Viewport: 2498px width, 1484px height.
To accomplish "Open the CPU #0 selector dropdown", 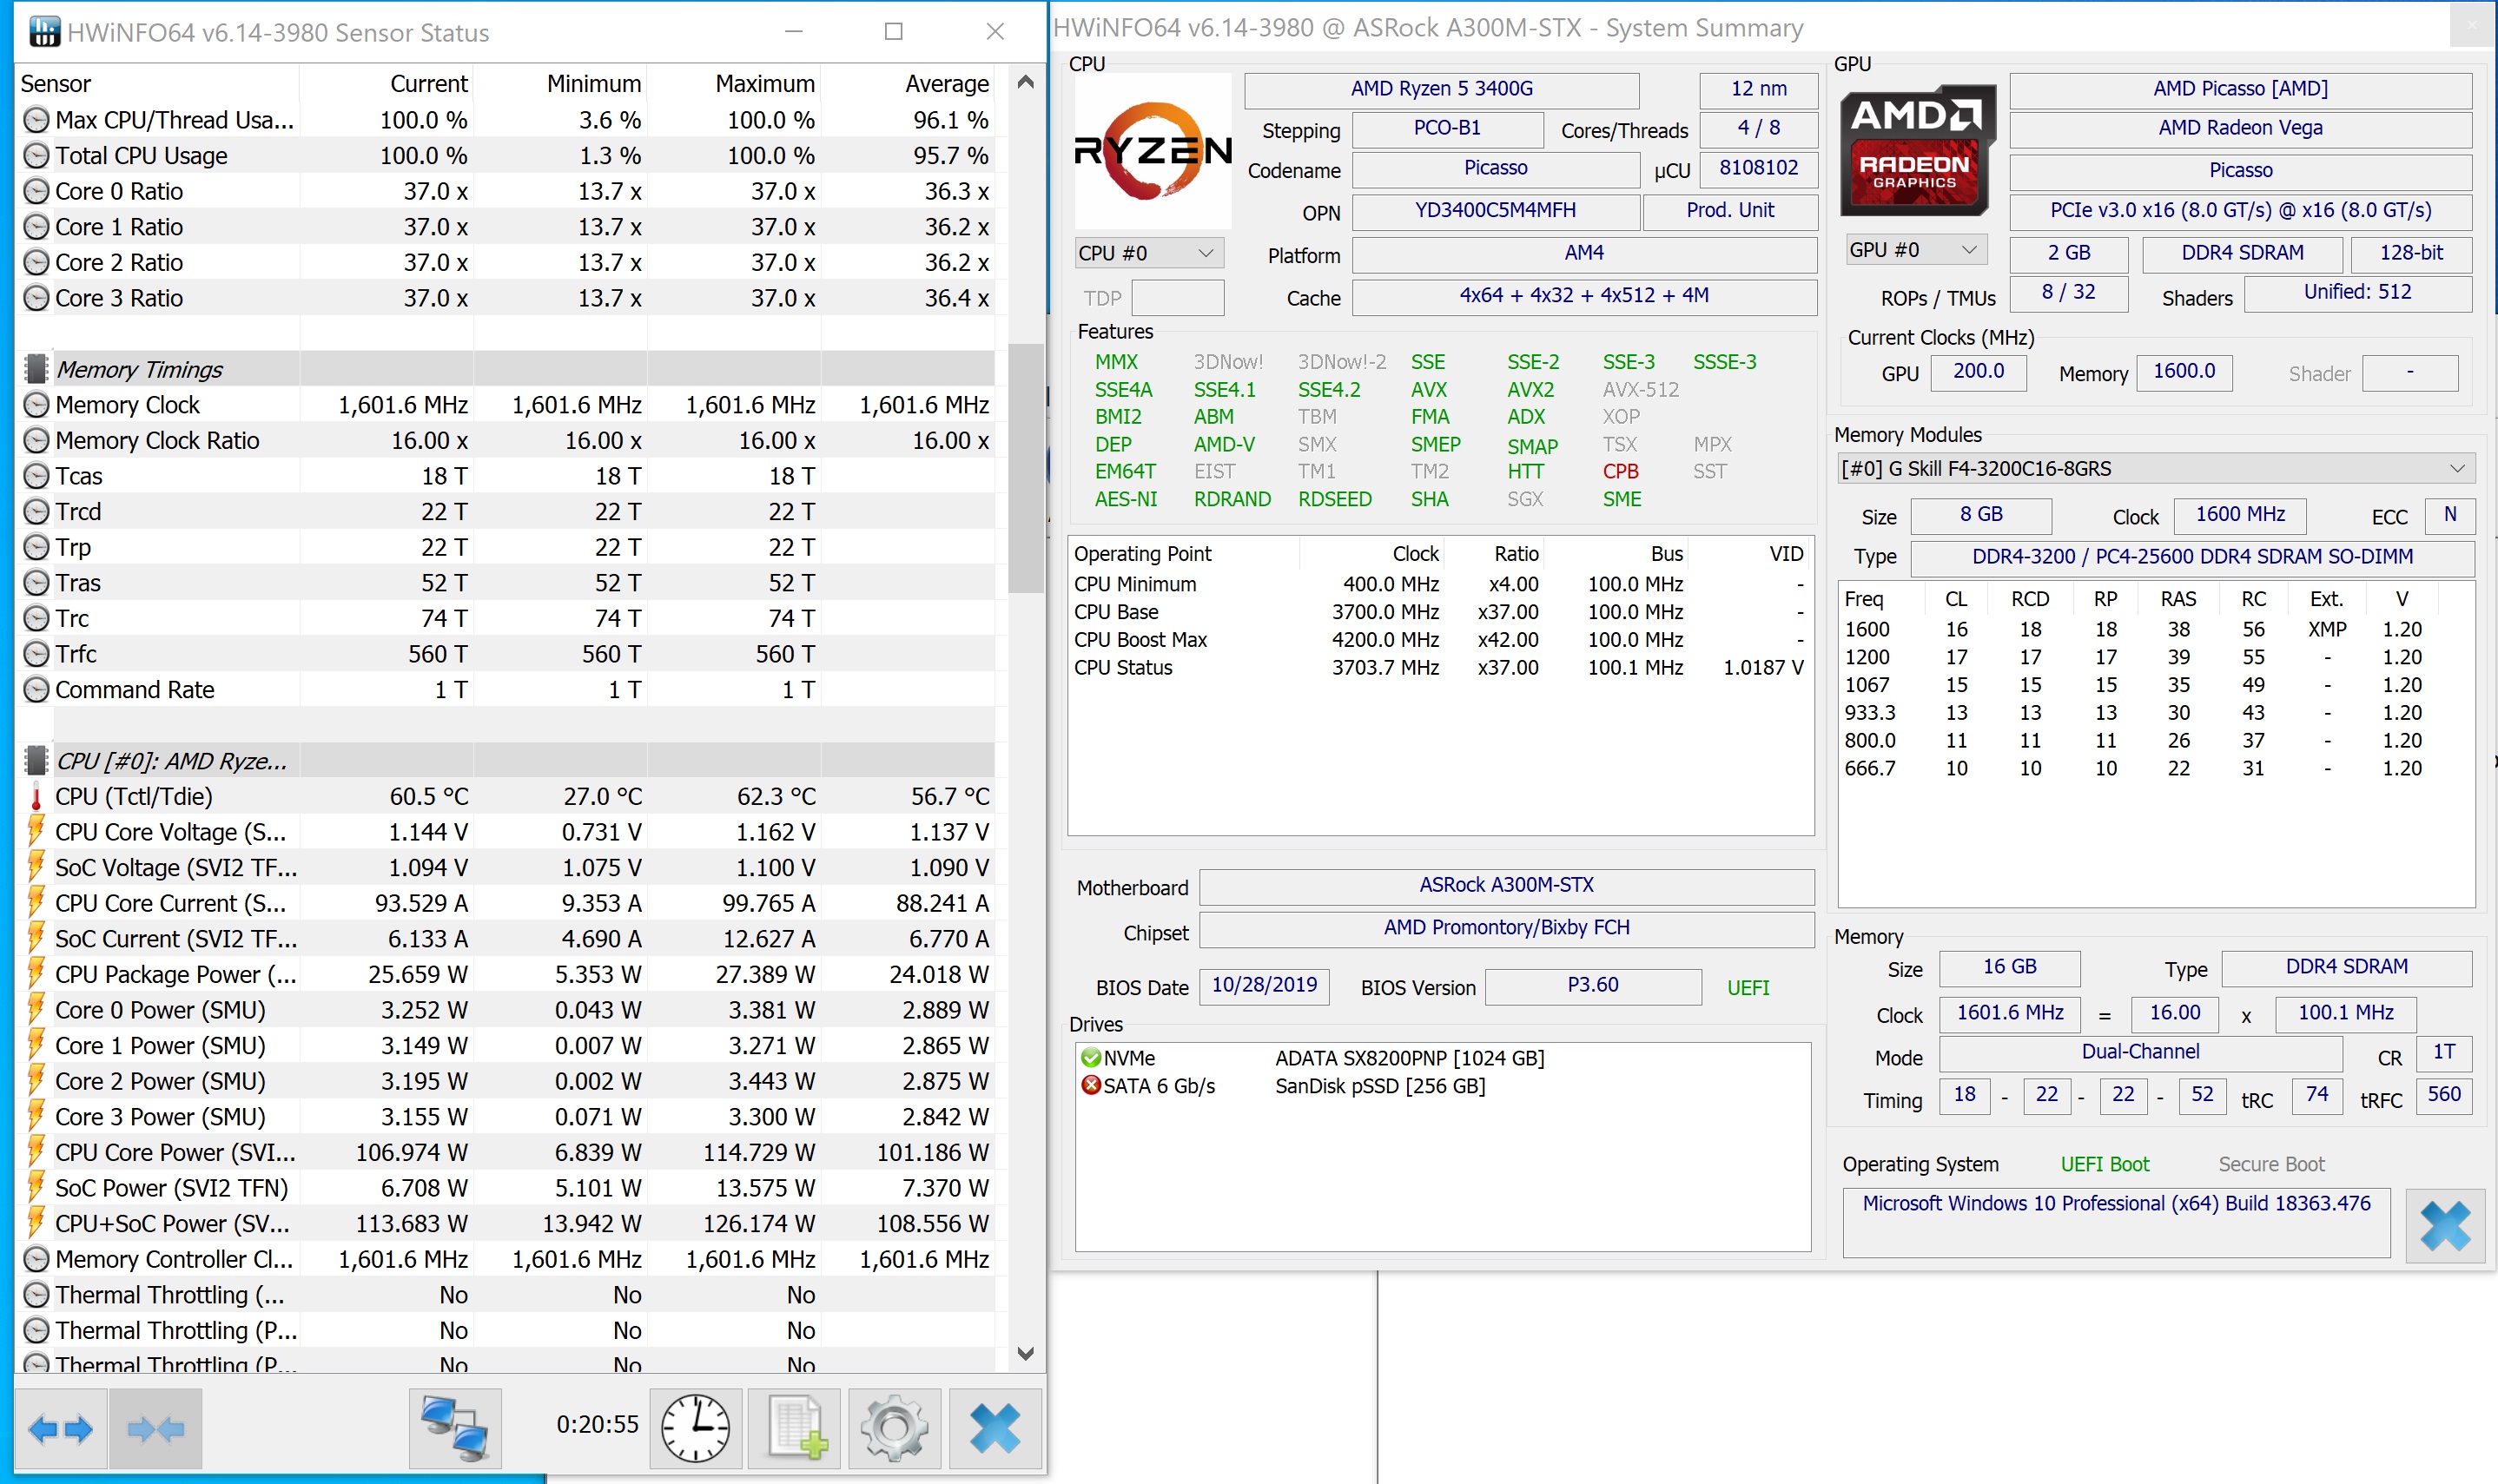I will coord(1148,253).
